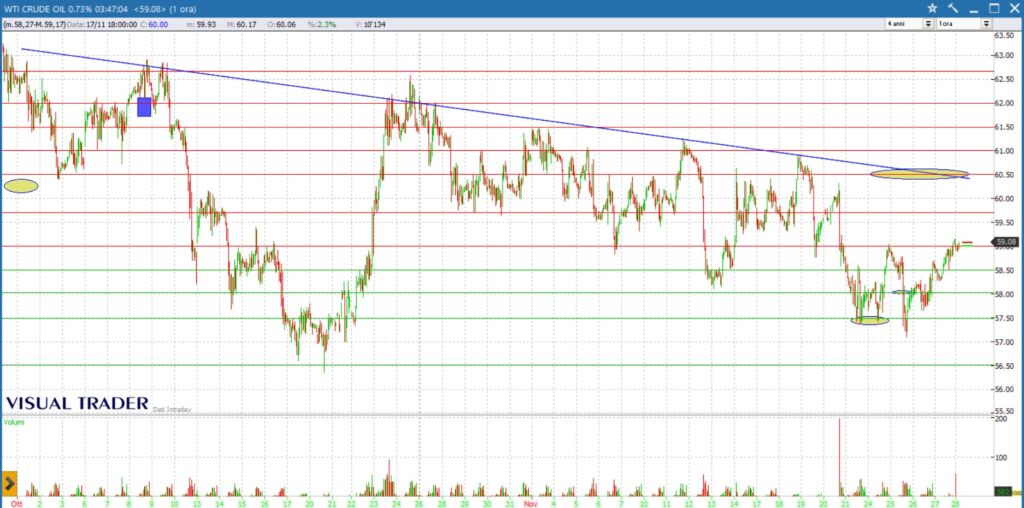
Task: Click the yellow arrow expand button at bottom left
Action: point(9,484)
